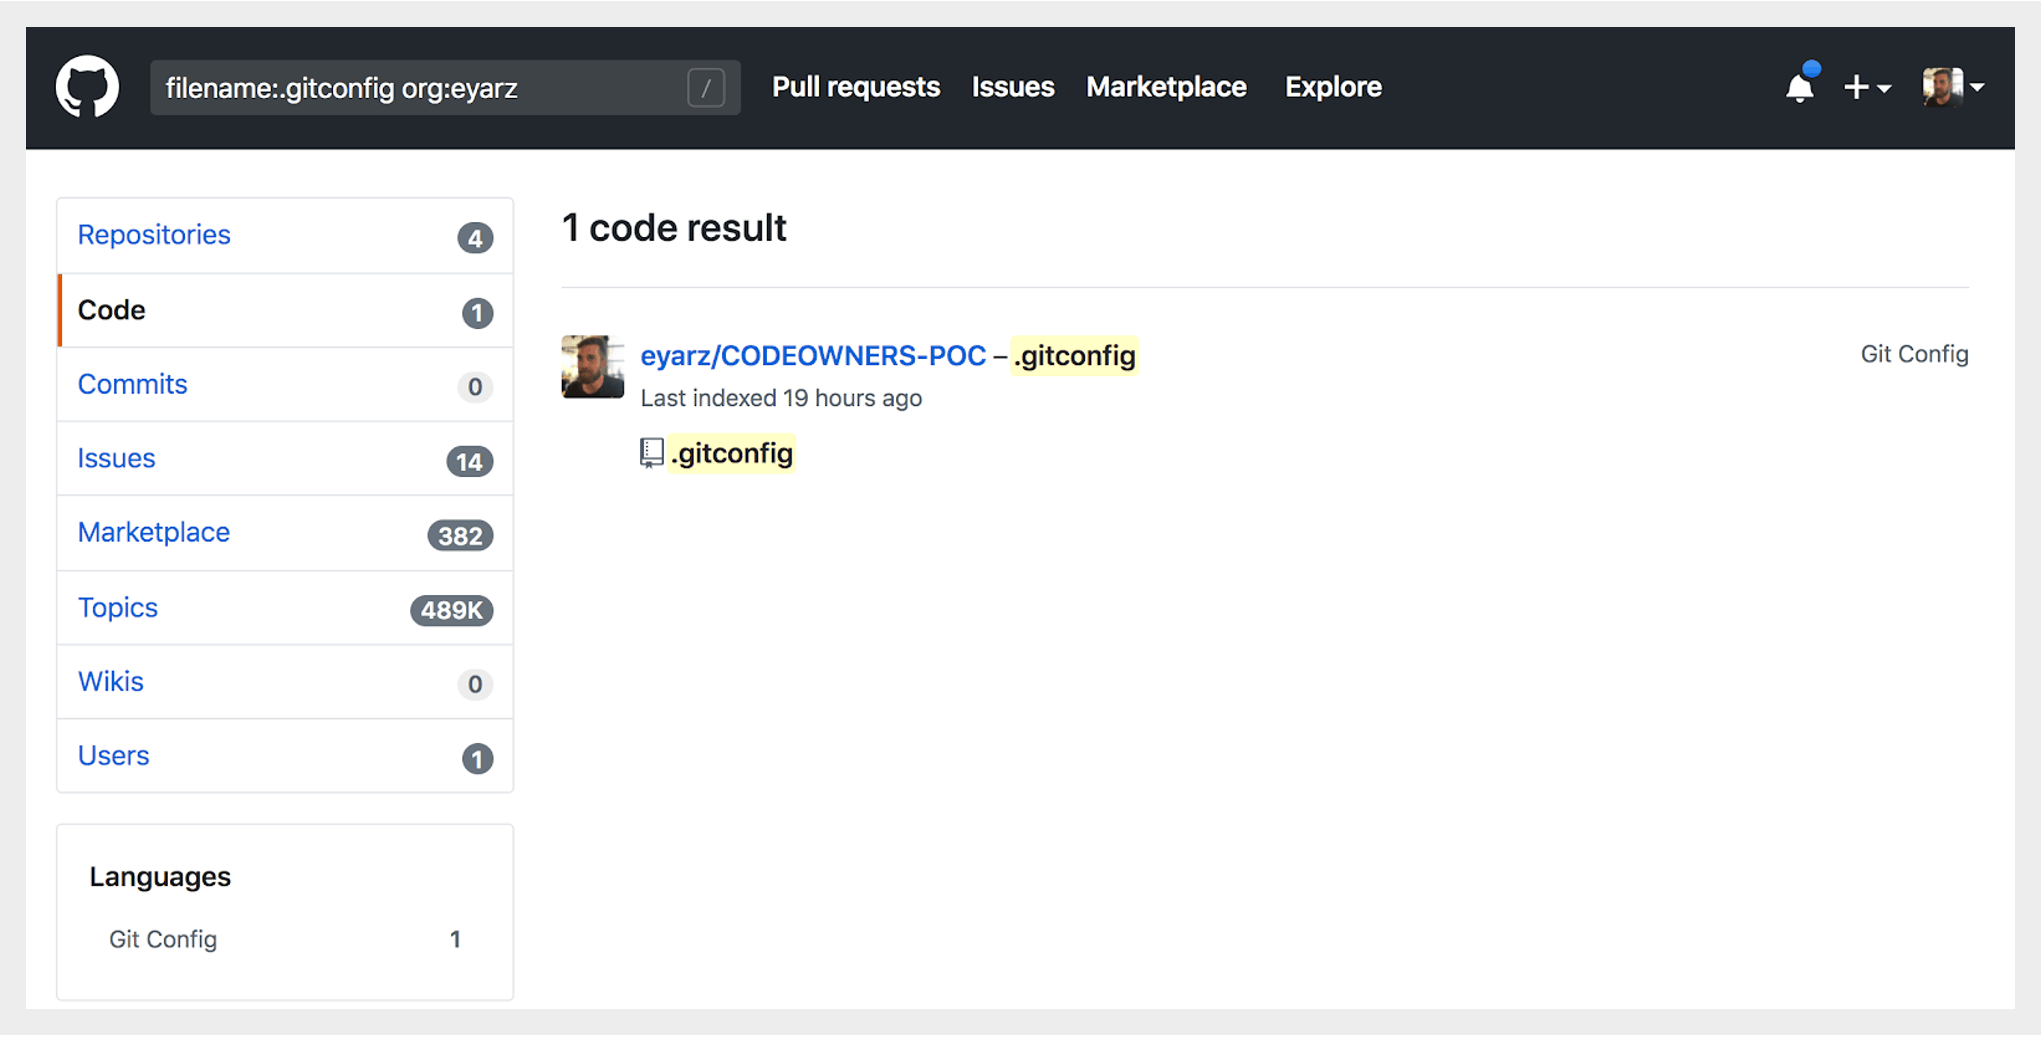Show Marketplace results in the sidebar
Viewport: 2043px width, 1039px height.
coord(285,533)
